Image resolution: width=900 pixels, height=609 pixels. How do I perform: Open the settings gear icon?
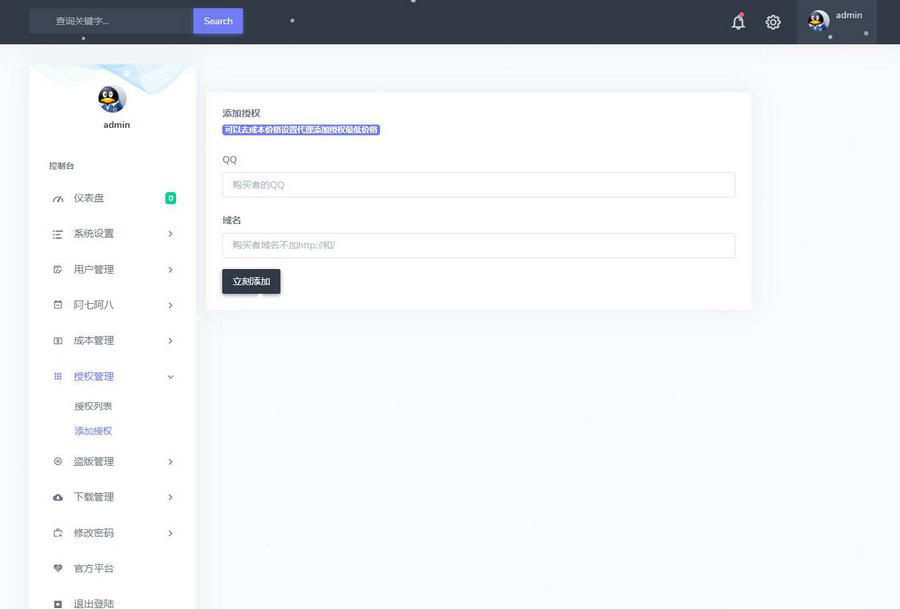click(773, 22)
